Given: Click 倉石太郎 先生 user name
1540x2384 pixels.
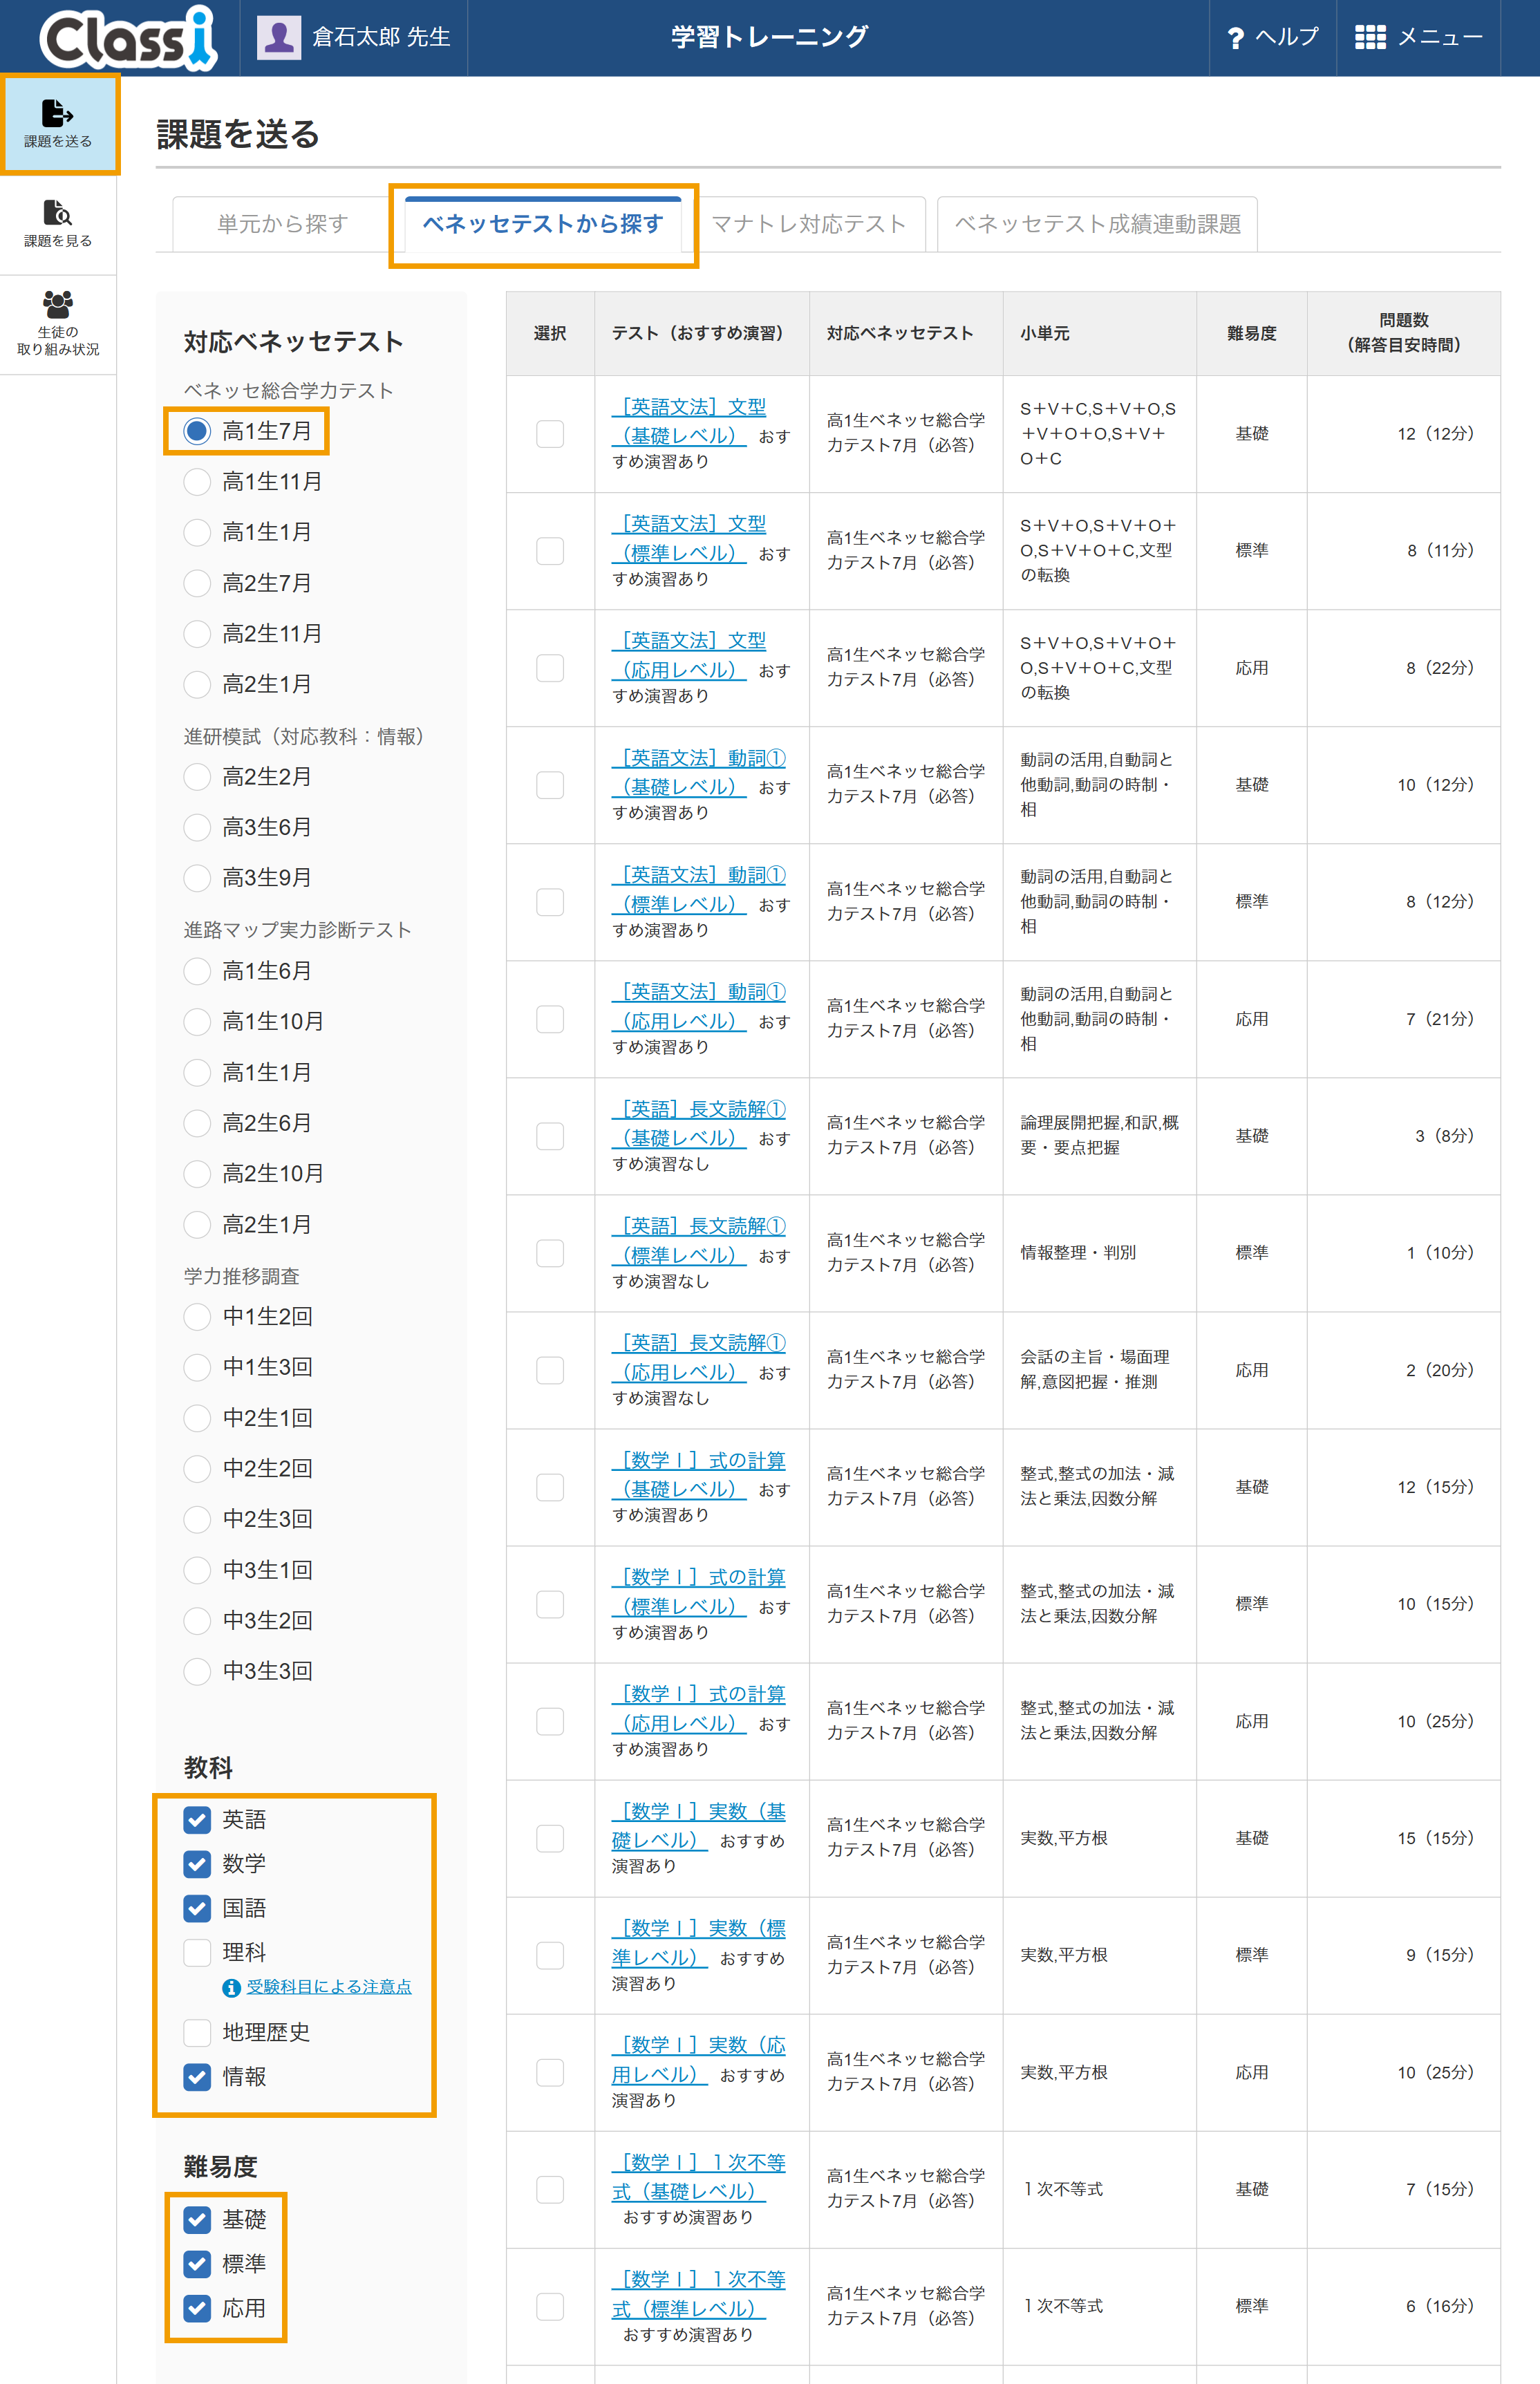Looking at the screenshot, I should tap(381, 38).
